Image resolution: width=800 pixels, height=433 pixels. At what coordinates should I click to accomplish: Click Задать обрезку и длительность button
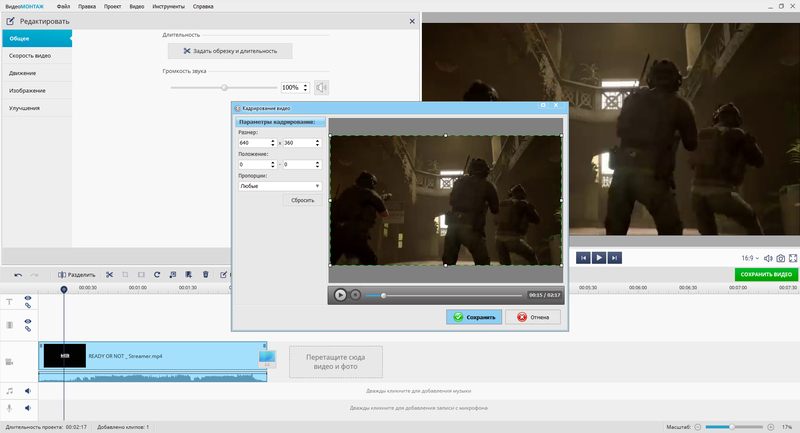230,51
